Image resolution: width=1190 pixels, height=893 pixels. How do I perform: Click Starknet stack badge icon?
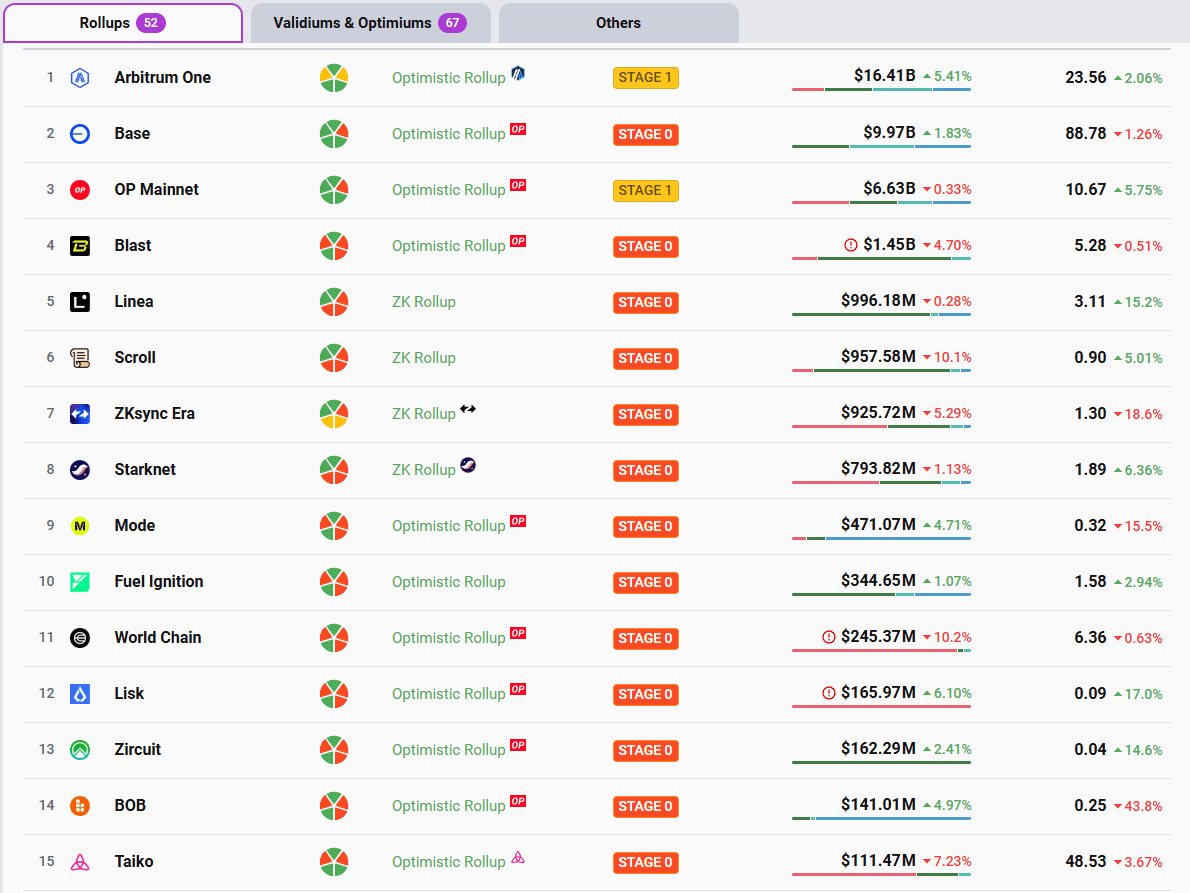(x=468, y=465)
